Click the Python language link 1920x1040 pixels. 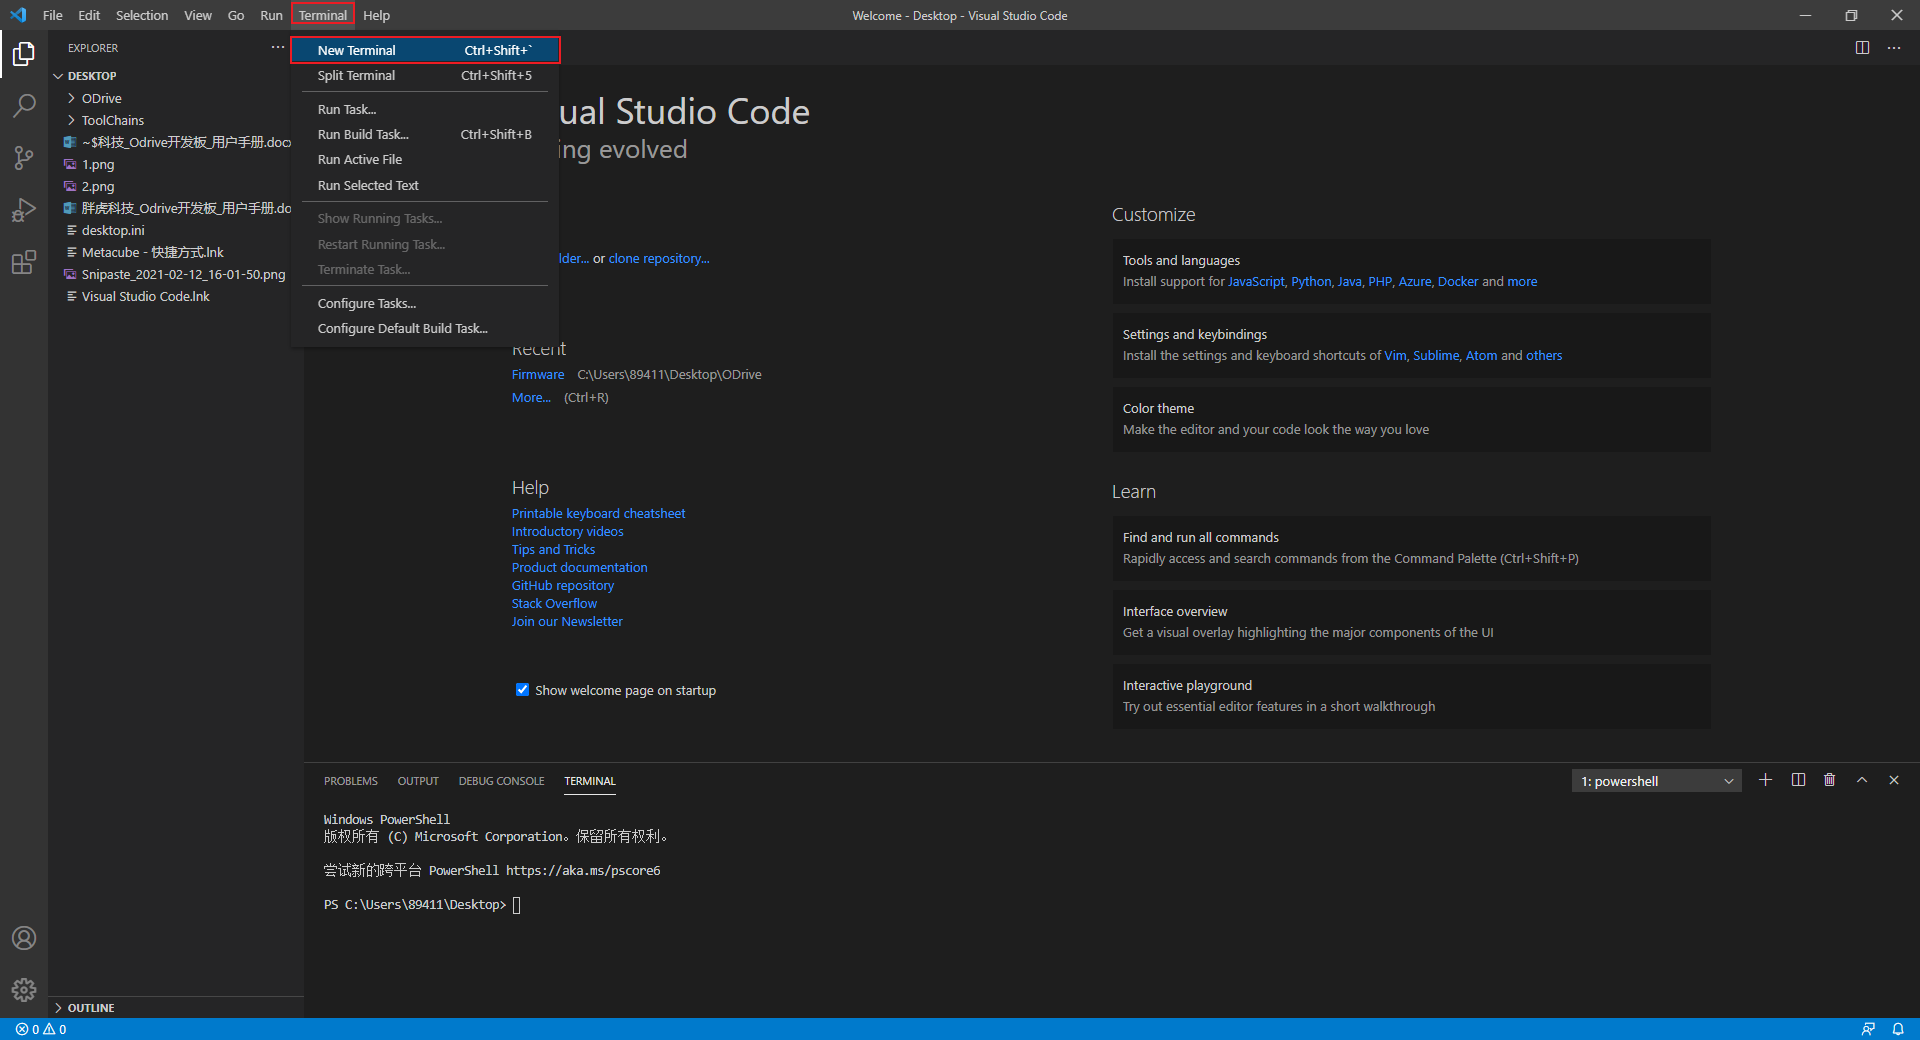tap(1311, 281)
